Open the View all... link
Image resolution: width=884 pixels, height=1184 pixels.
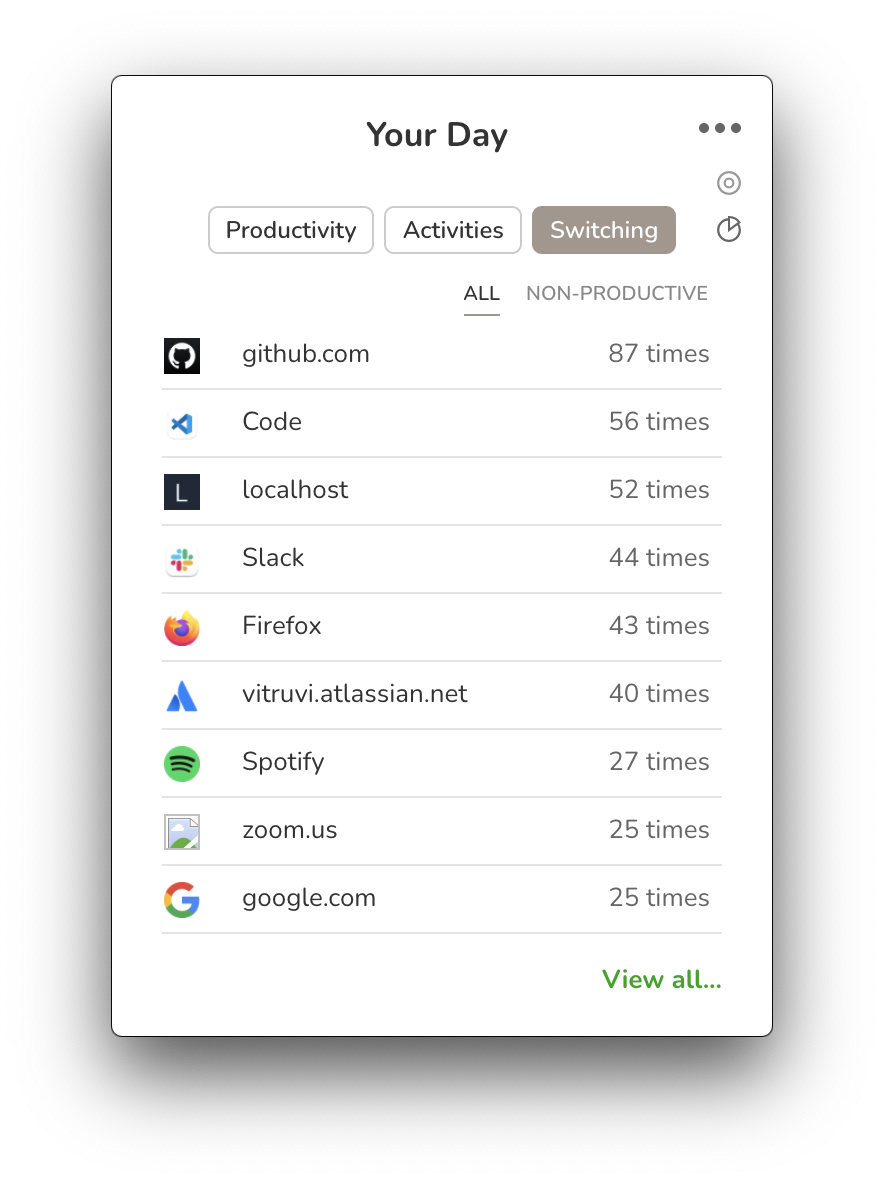(661, 979)
